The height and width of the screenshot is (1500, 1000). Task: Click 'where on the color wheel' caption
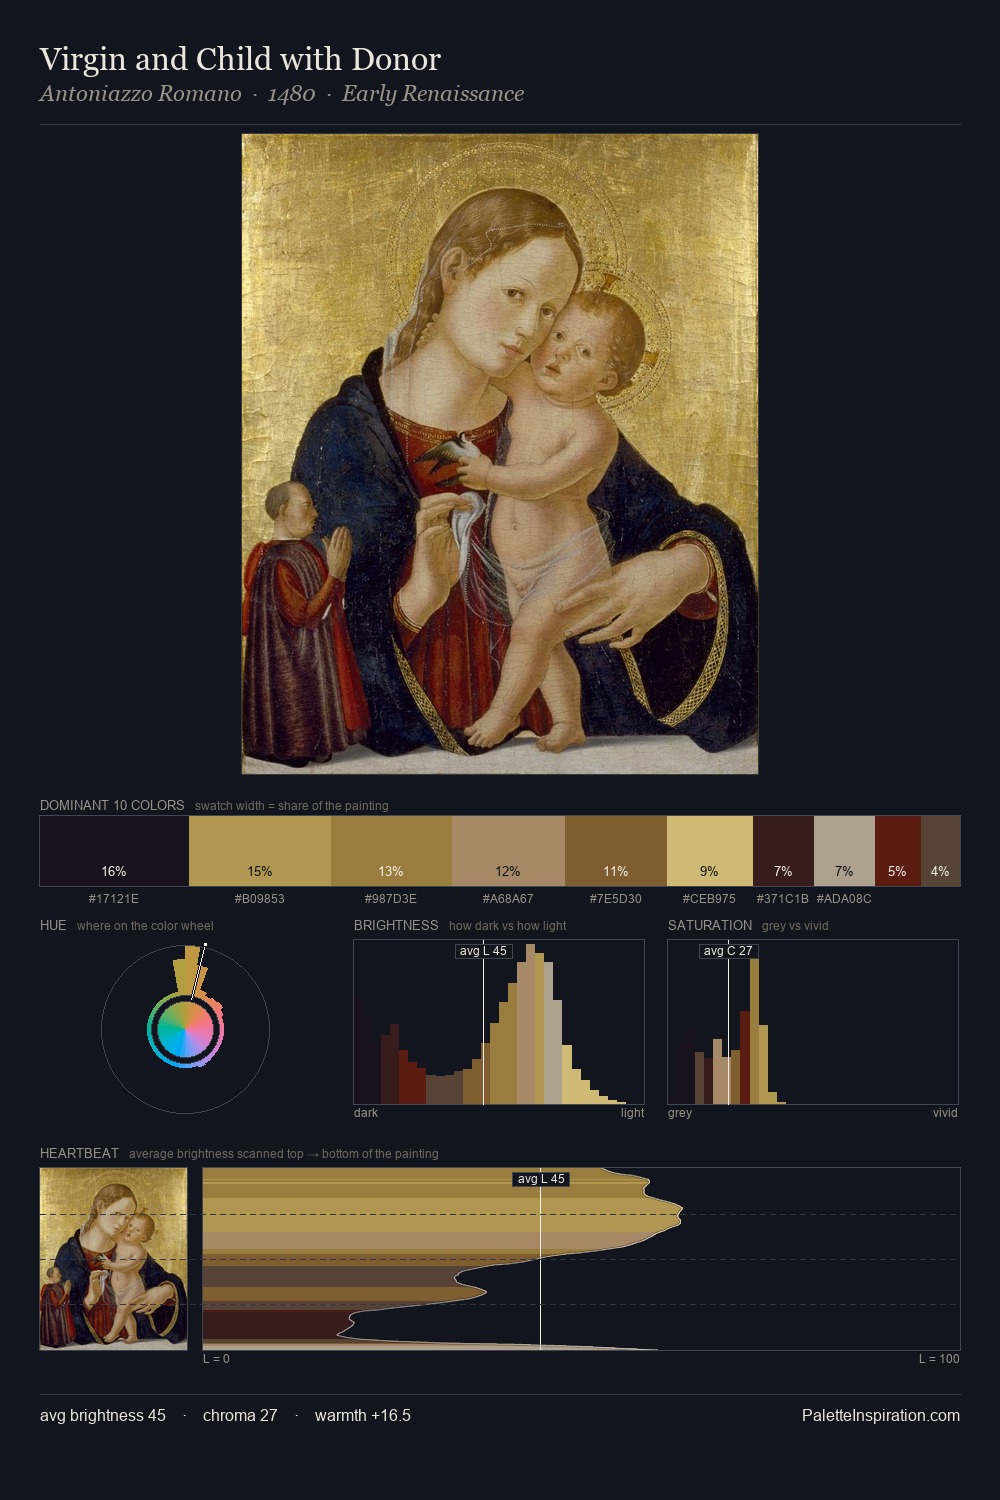point(145,926)
